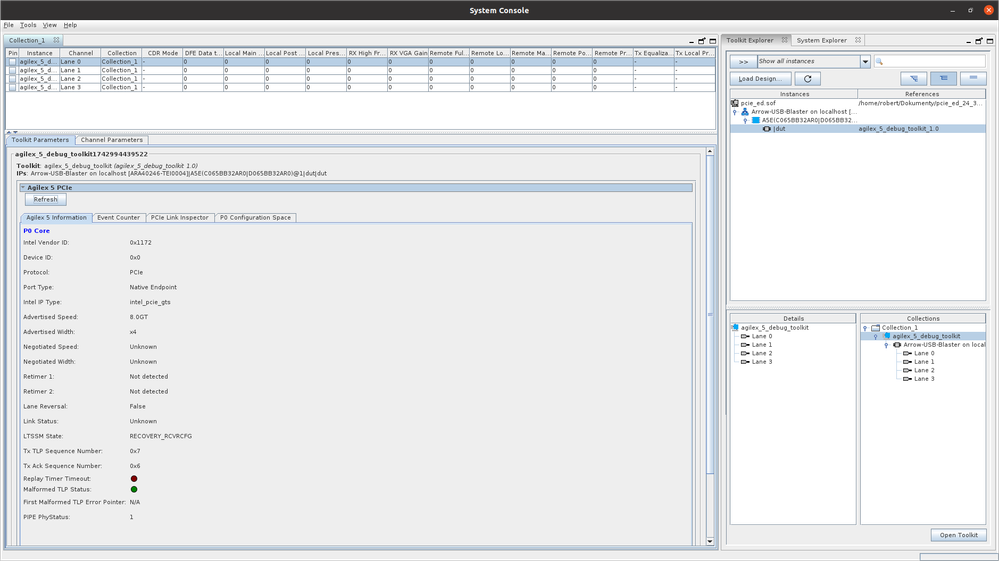Click the agilex_5_debug_toolkit icon in Details pane
Screen dimensions: 999x561
tap(735, 328)
